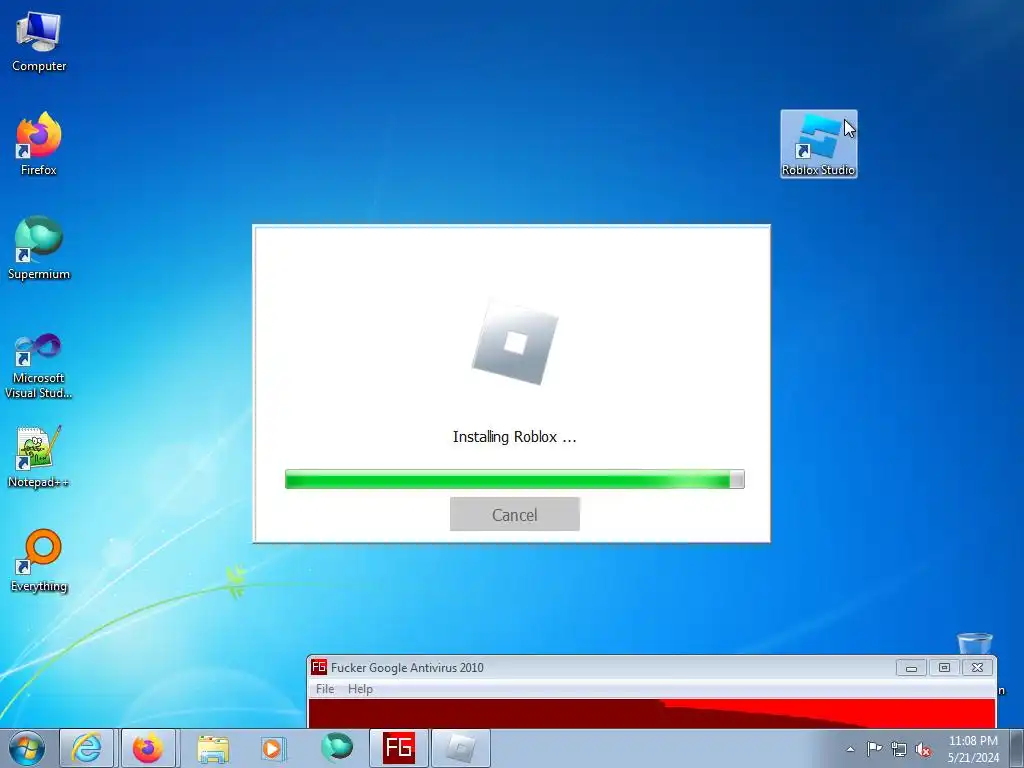Click the muted volume tray icon
Screen dimensions: 1024x768
tap(923, 749)
